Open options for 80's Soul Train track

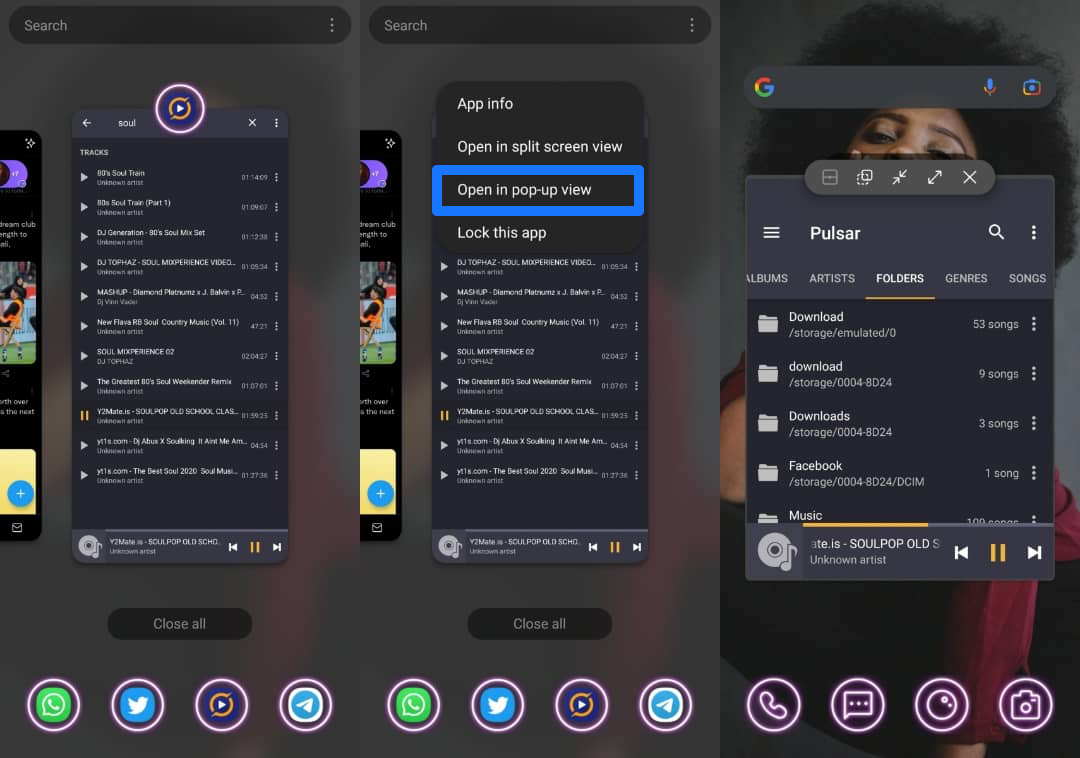(x=276, y=178)
